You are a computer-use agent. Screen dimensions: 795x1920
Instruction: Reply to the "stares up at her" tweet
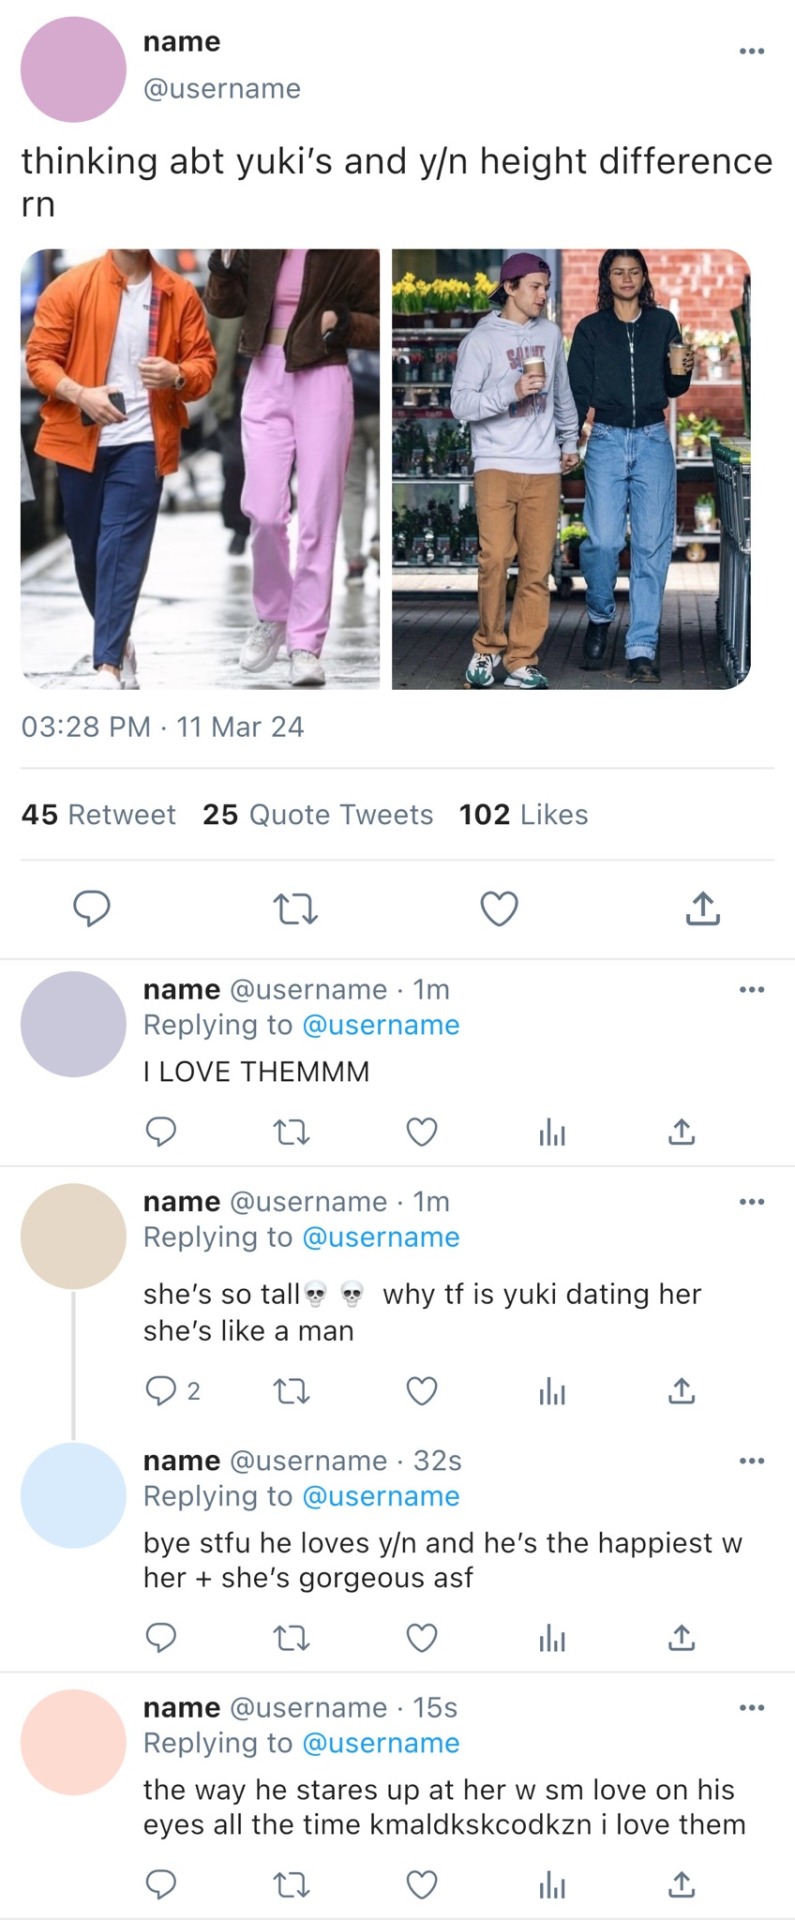coord(162,1885)
